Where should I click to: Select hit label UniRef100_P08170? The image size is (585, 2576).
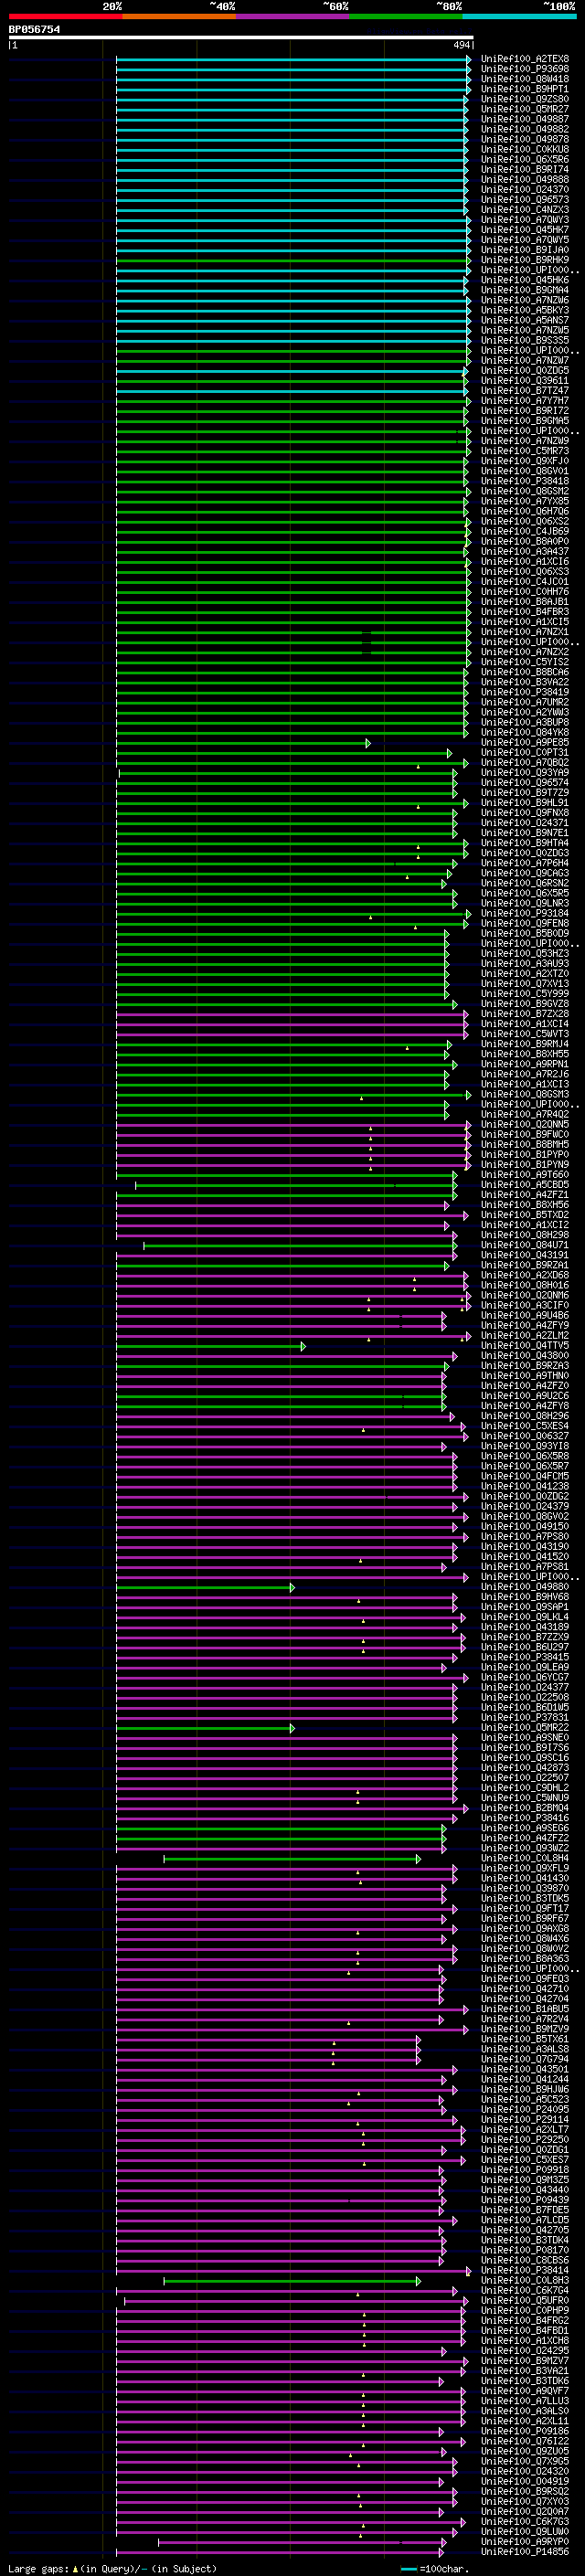[524, 2250]
